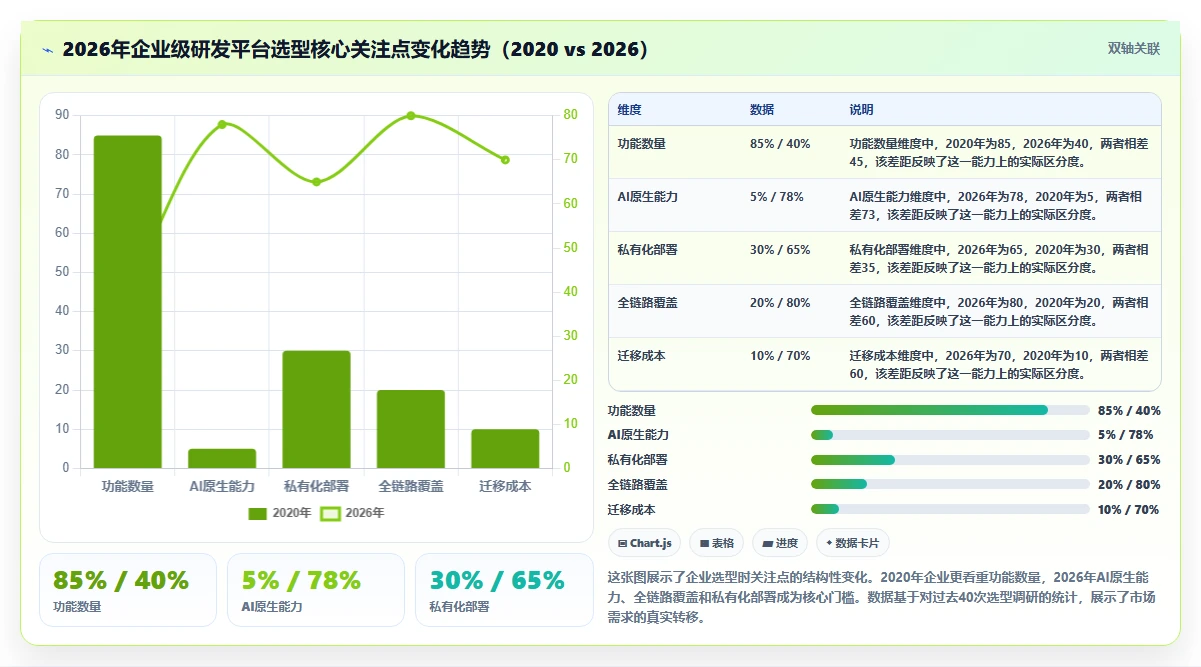1201x667 pixels.
Task: Click the 迁移成本 table row name
Action: click(641, 356)
